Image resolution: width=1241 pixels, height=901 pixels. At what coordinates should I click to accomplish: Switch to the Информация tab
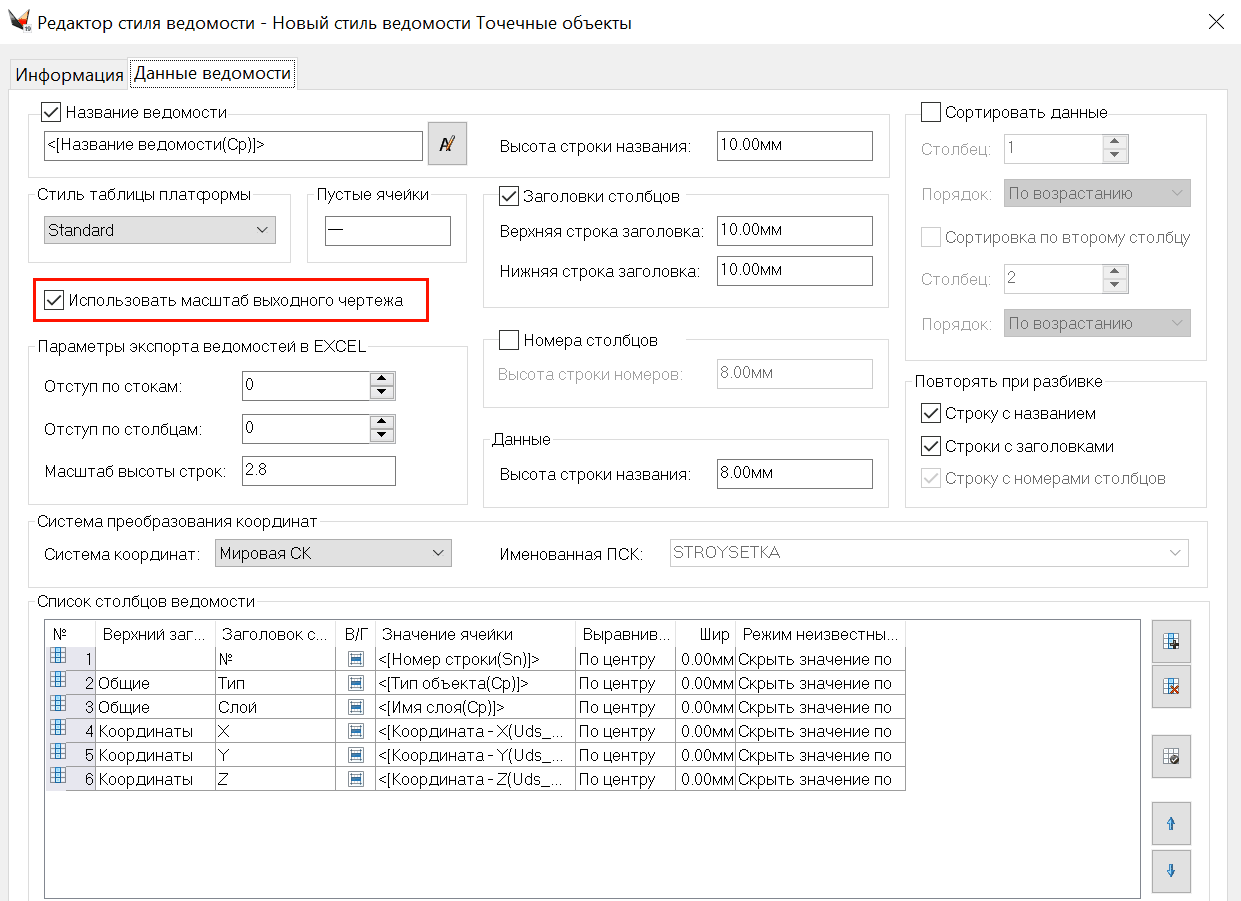click(x=69, y=75)
